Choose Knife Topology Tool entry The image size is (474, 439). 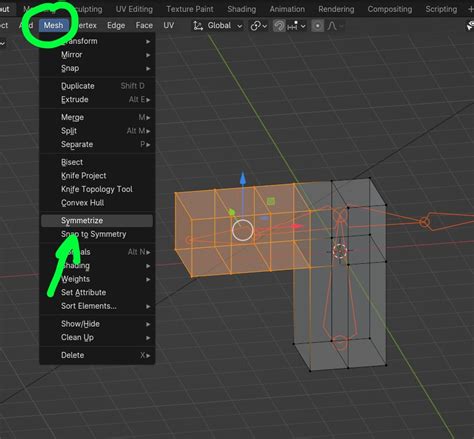coord(97,189)
